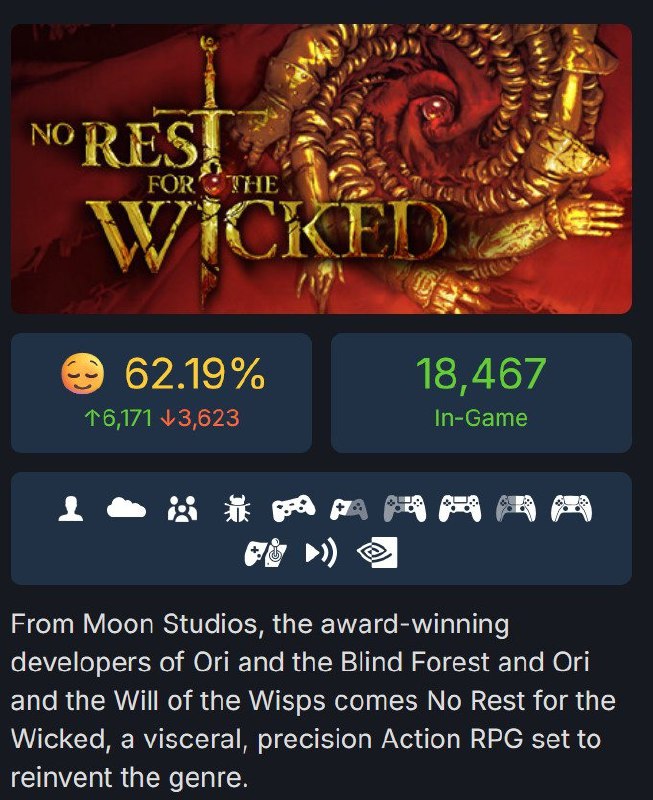Click the Single-player silhouette icon
This screenshot has width=653, height=800.
click(x=70, y=508)
